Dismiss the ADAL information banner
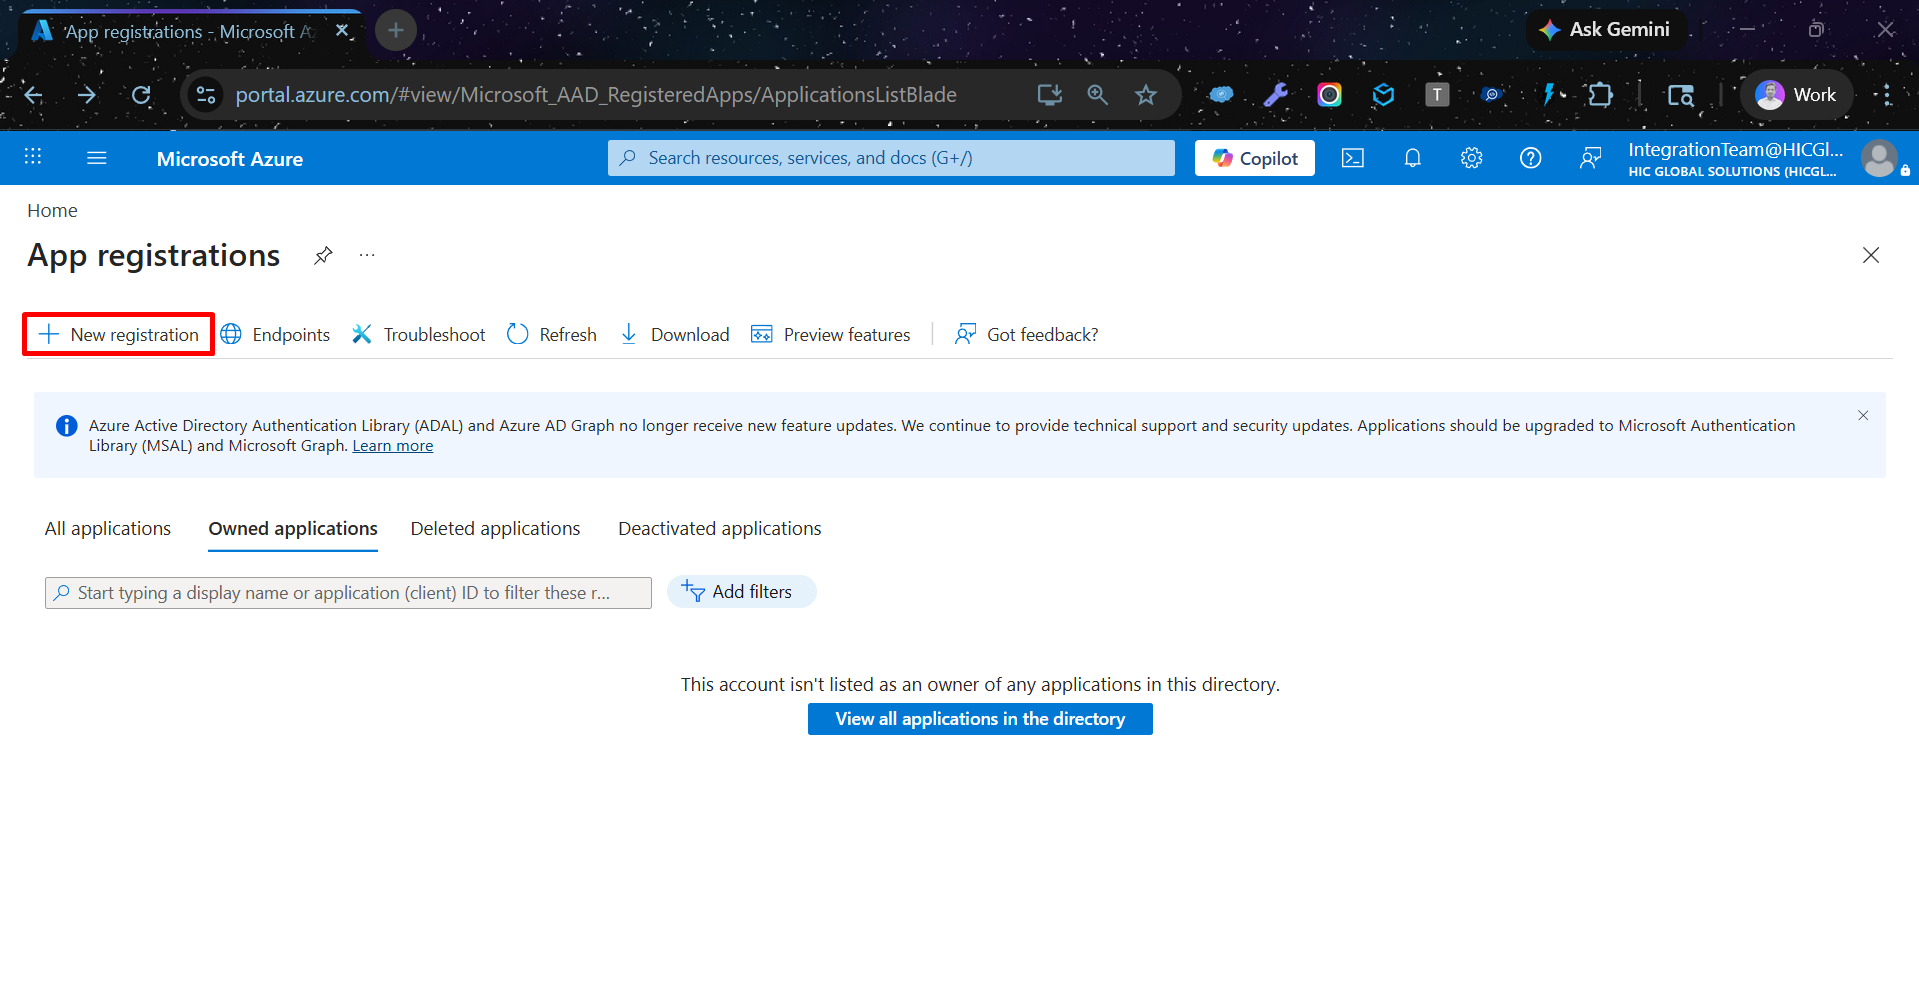 point(1863,416)
